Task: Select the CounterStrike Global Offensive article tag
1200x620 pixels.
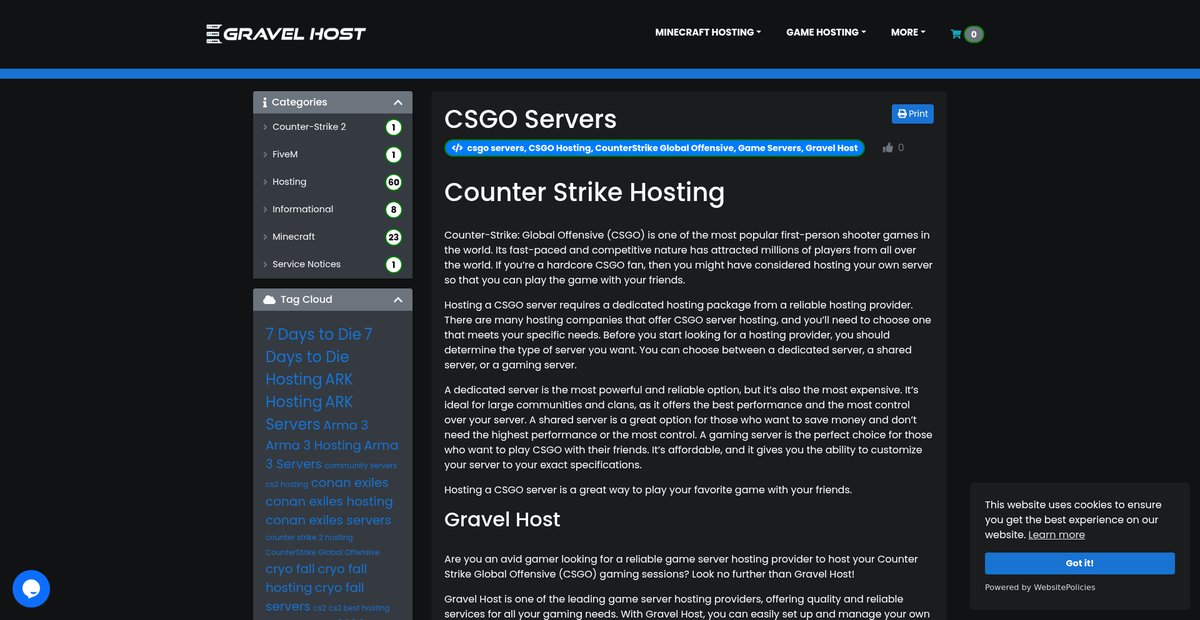Action: [x=663, y=148]
